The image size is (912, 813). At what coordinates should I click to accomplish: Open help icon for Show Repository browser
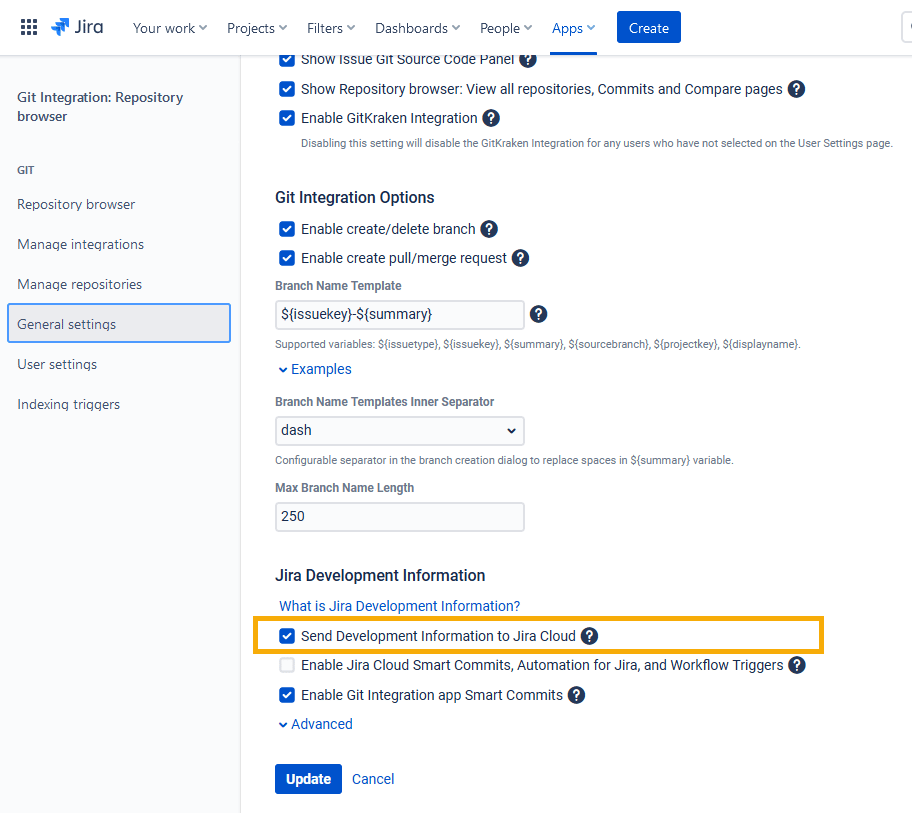click(796, 89)
